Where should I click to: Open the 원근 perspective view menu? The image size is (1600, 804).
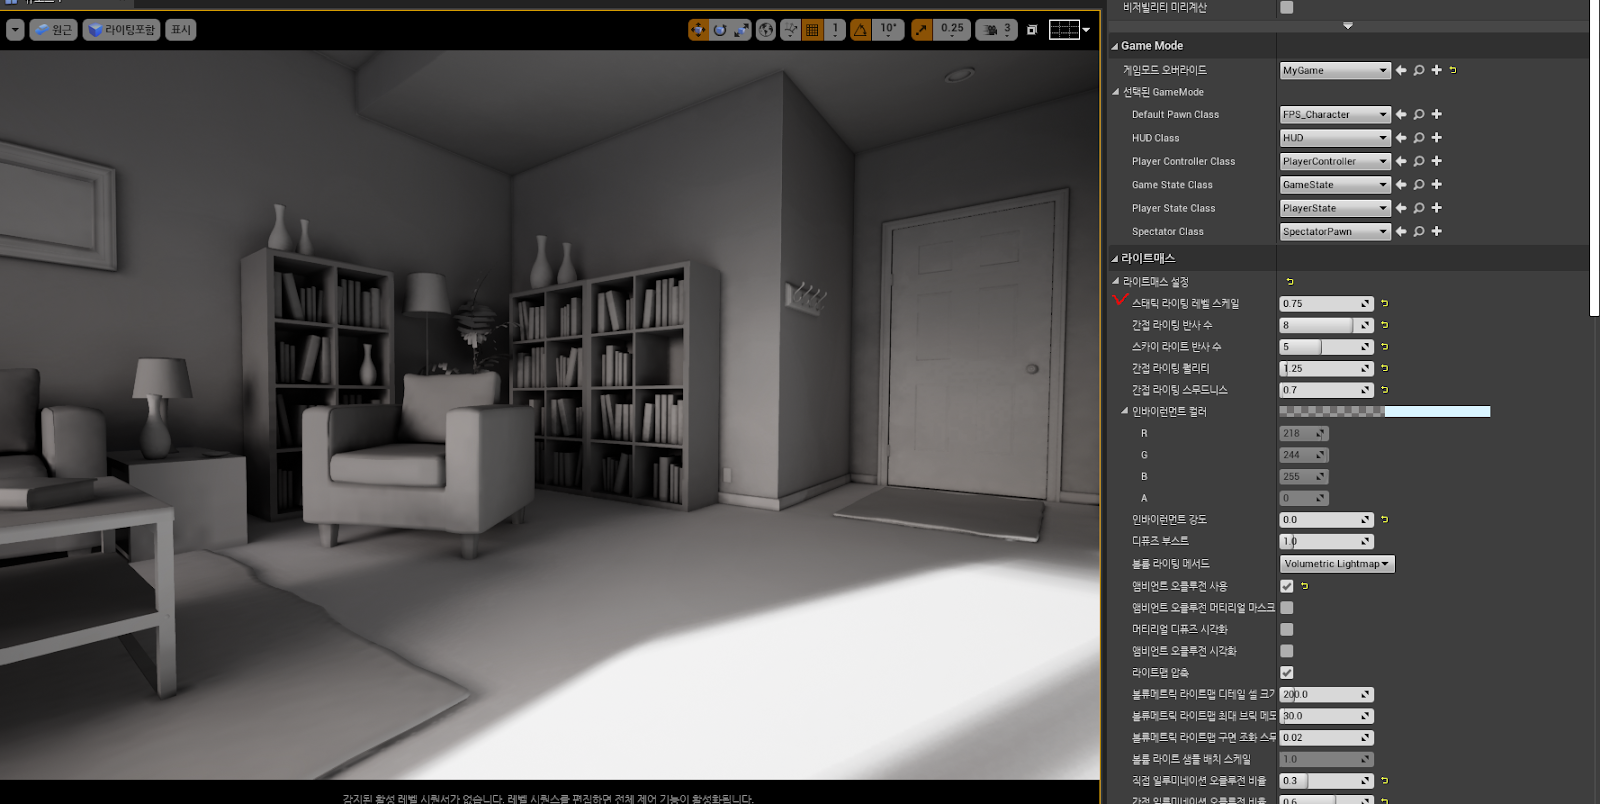pos(54,30)
